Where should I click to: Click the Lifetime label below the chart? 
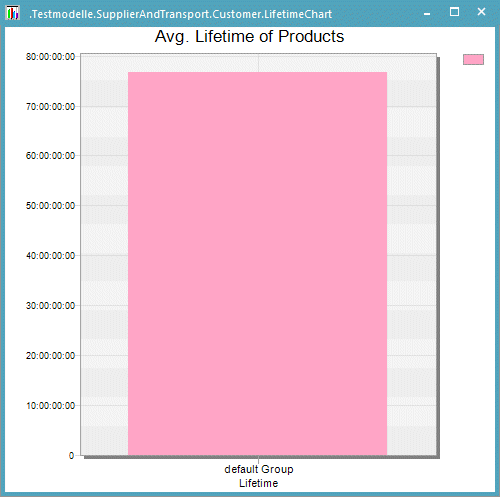(x=258, y=483)
